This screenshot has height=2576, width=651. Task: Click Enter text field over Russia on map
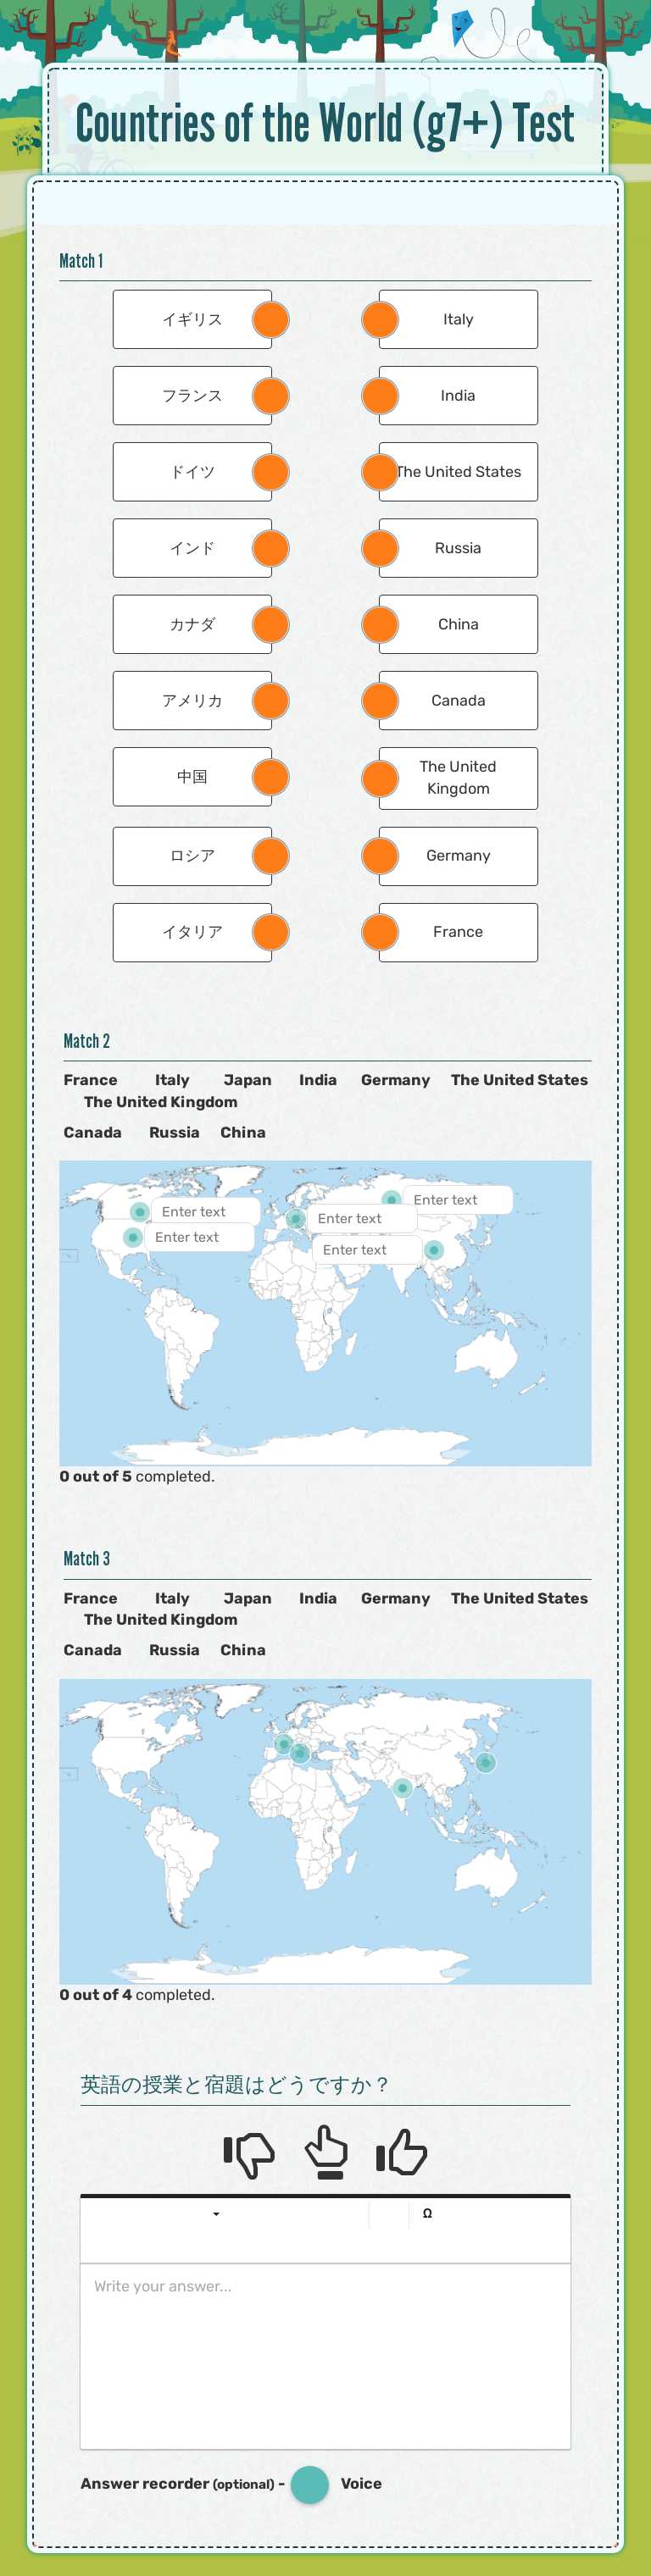pos(458,1200)
